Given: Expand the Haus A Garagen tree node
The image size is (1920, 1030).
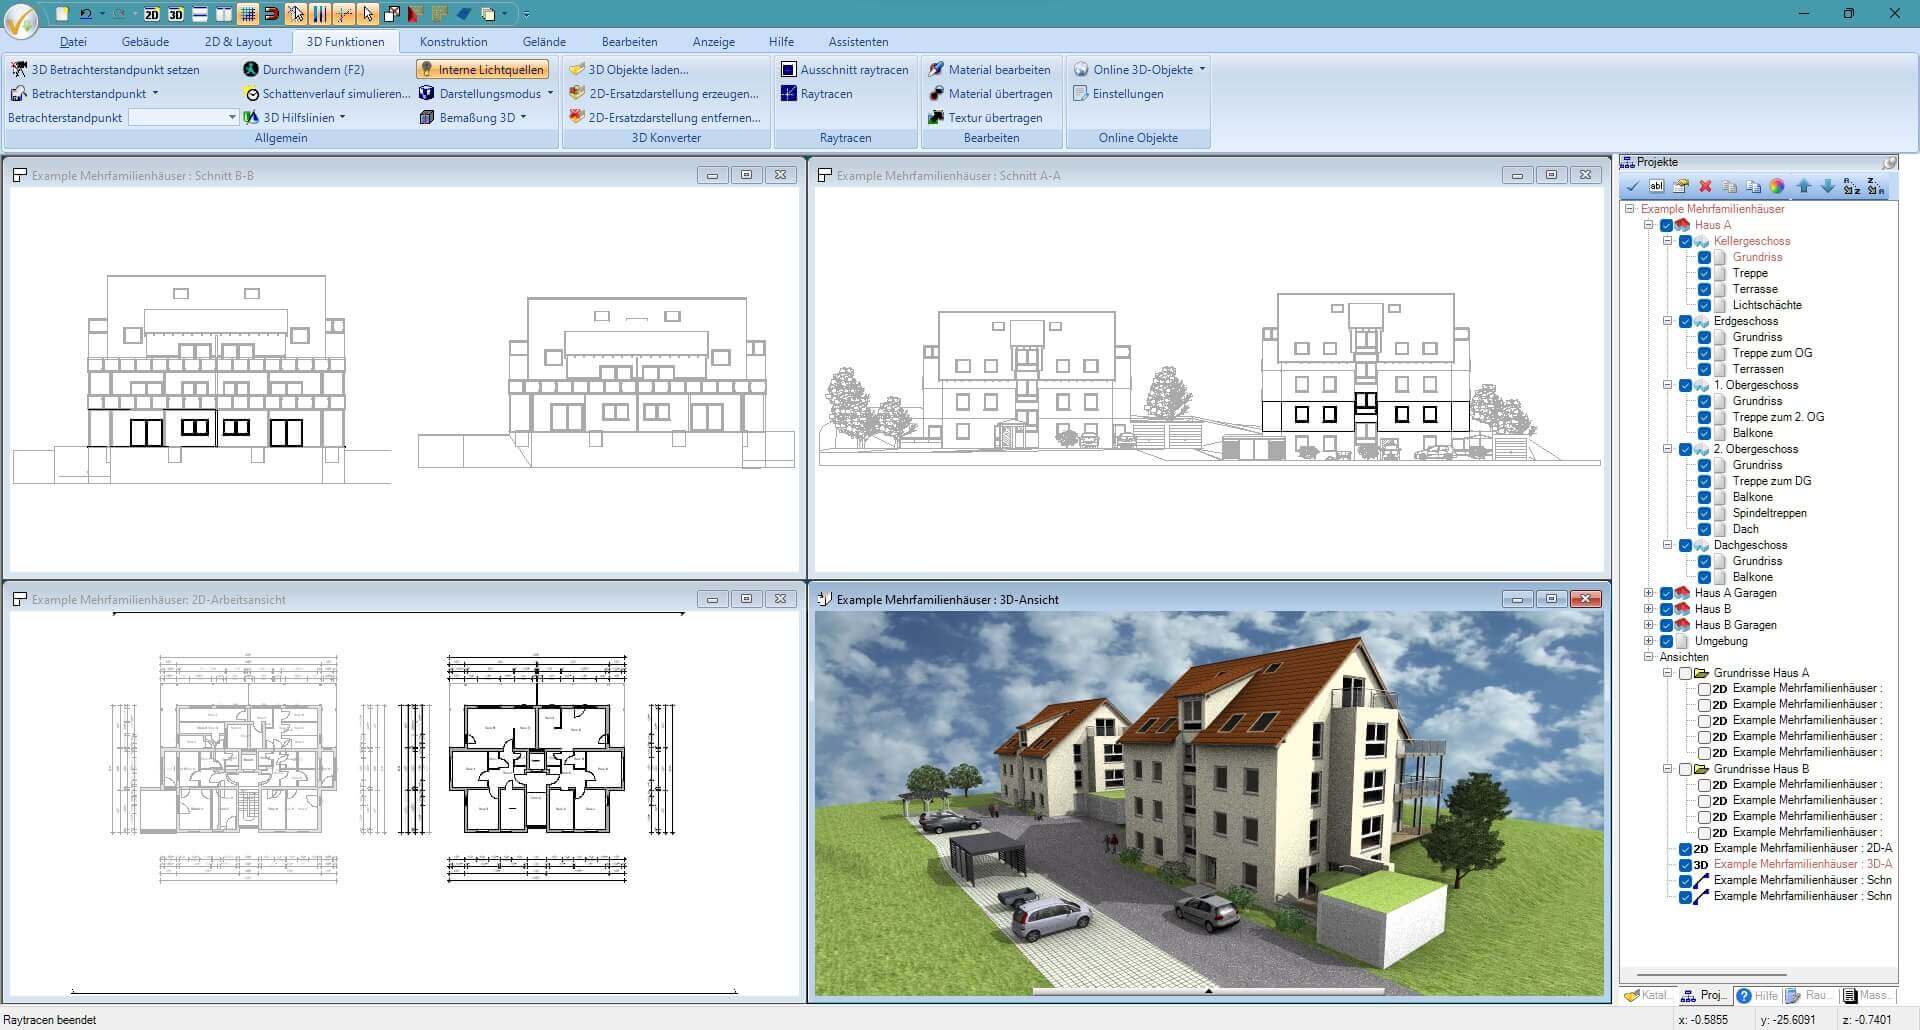Looking at the screenshot, I should point(1650,592).
